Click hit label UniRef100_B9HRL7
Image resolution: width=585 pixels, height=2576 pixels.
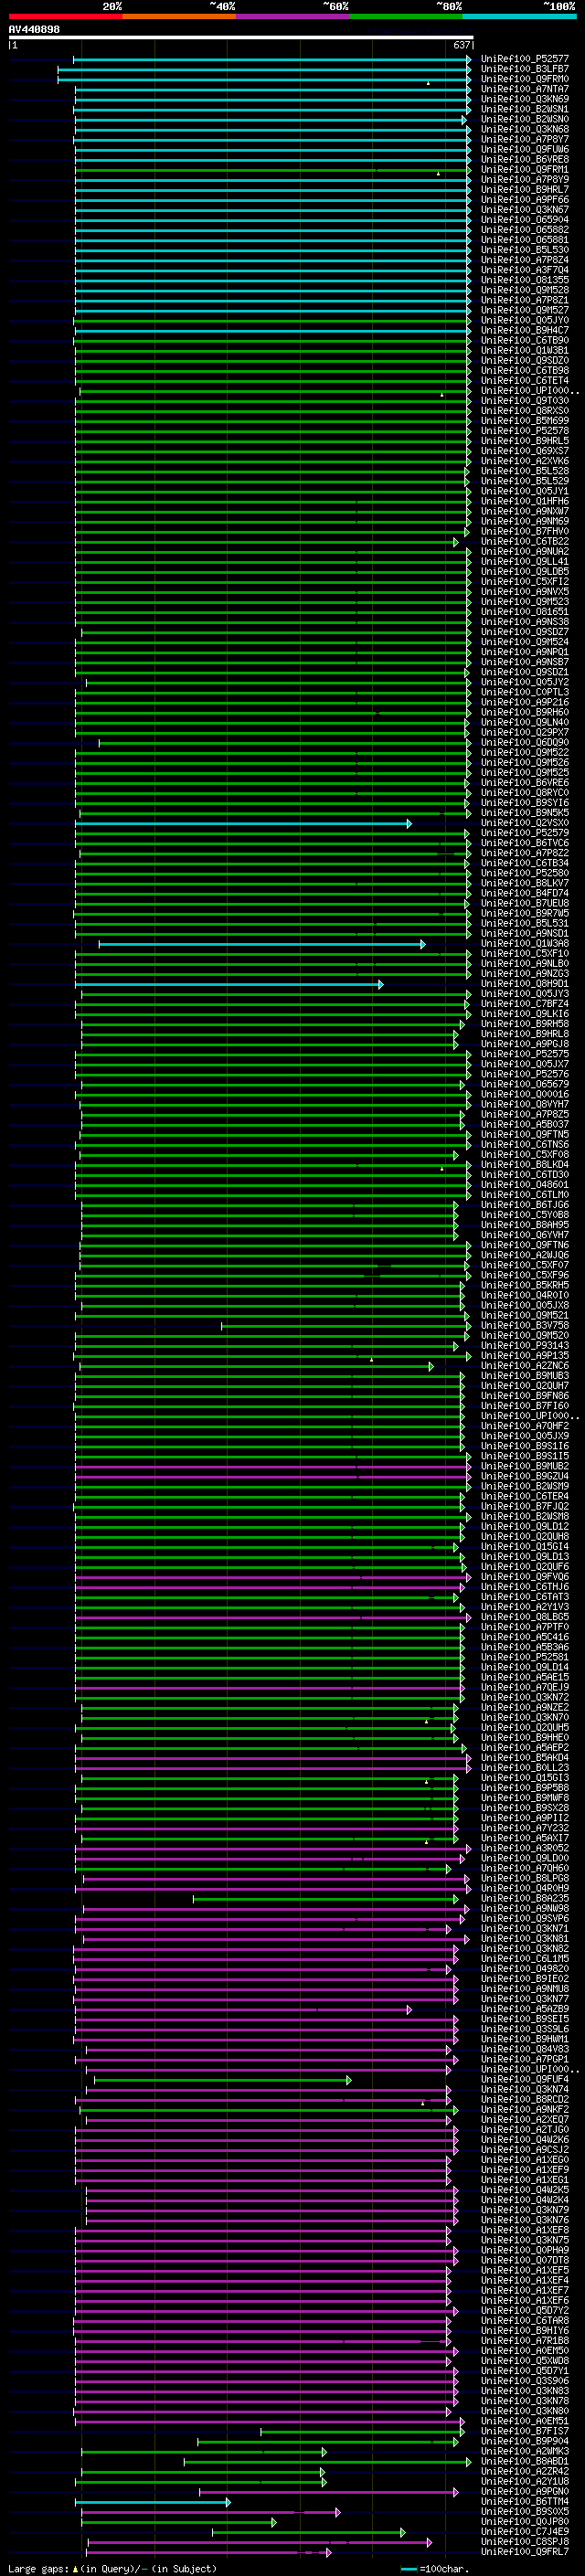[525, 190]
